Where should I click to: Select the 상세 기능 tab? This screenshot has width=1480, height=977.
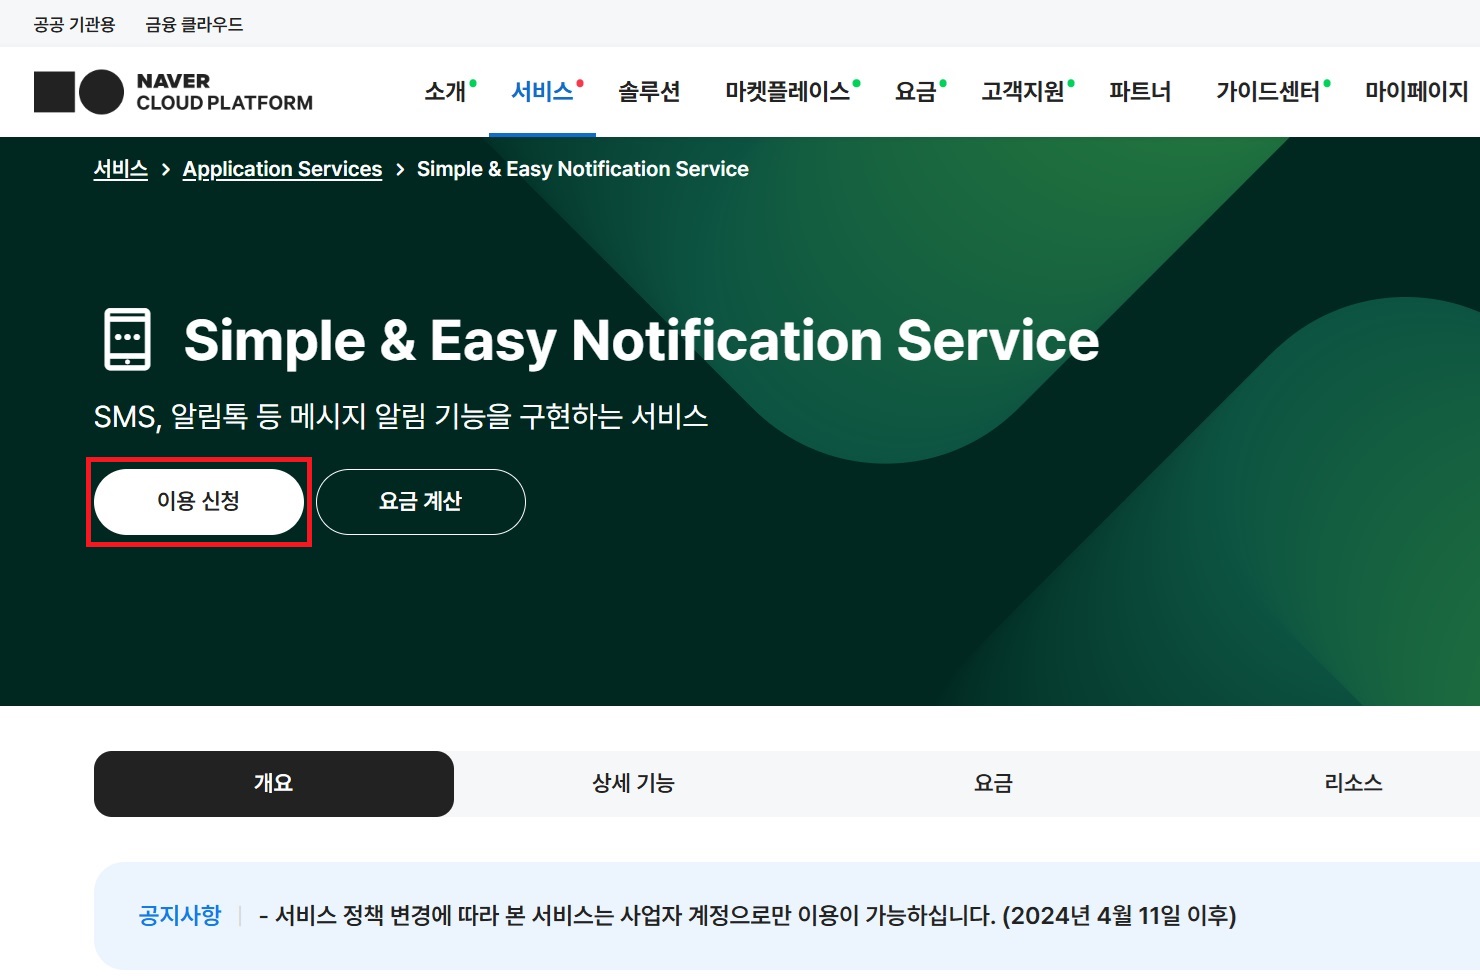pyautogui.click(x=633, y=784)
